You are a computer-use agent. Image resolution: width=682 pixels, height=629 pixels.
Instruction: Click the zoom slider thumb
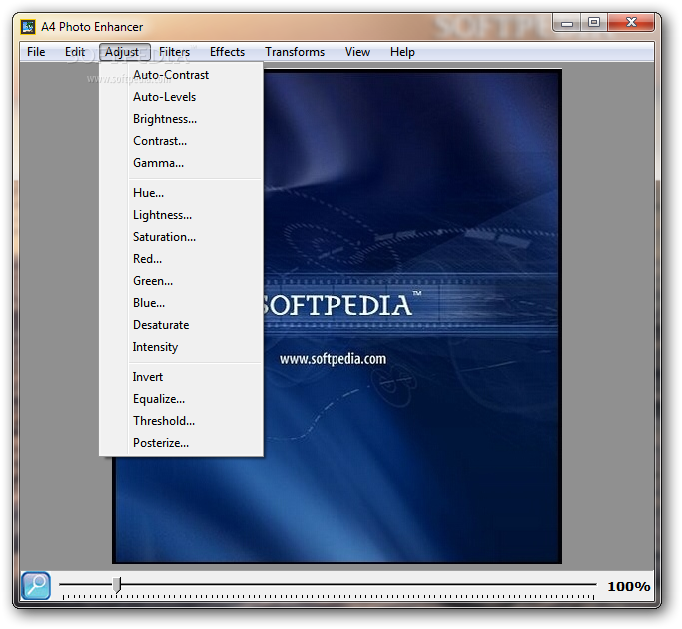[x=117, y=585]
